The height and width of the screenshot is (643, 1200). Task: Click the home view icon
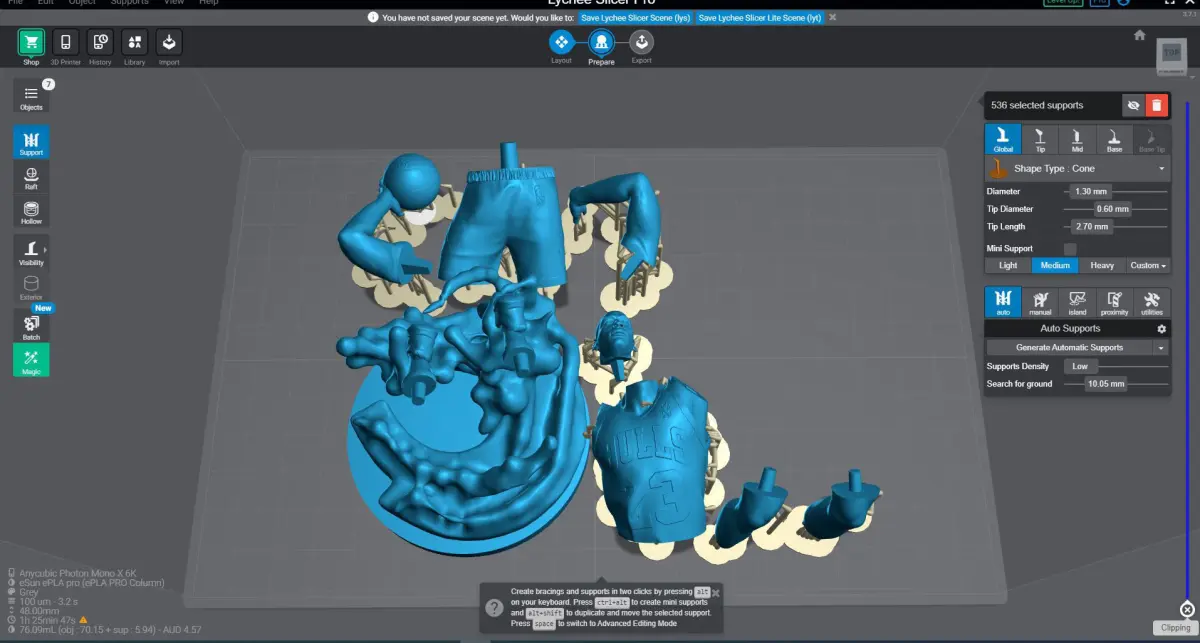pos(1139,35)
